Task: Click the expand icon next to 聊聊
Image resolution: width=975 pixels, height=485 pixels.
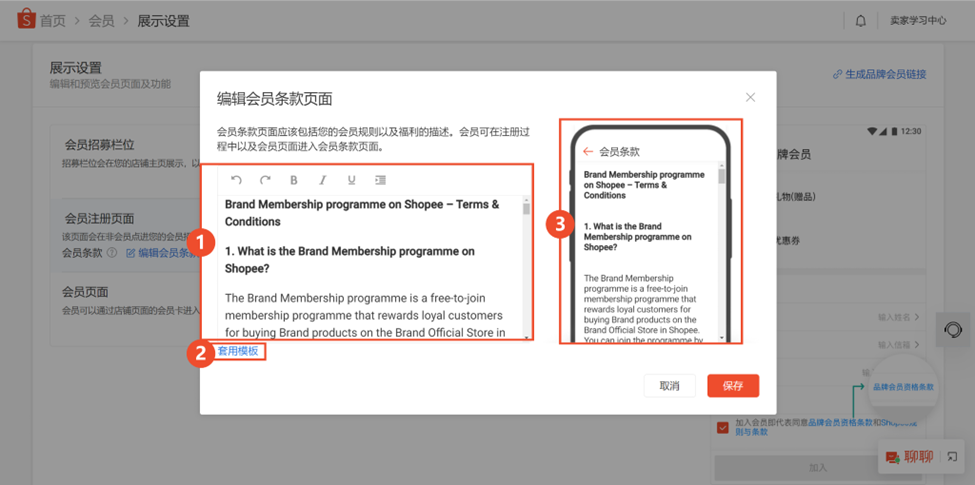Action: (952, 457)
